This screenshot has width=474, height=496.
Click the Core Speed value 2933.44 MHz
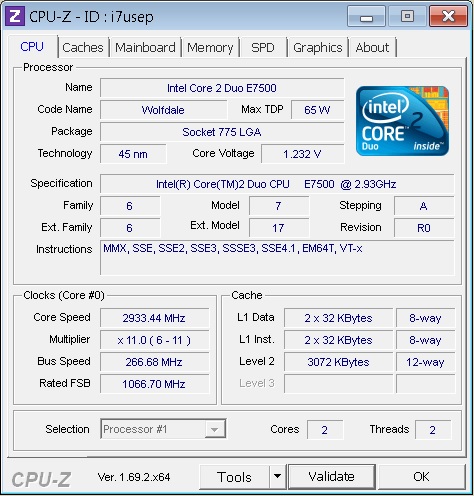click(x=154, y=318)
